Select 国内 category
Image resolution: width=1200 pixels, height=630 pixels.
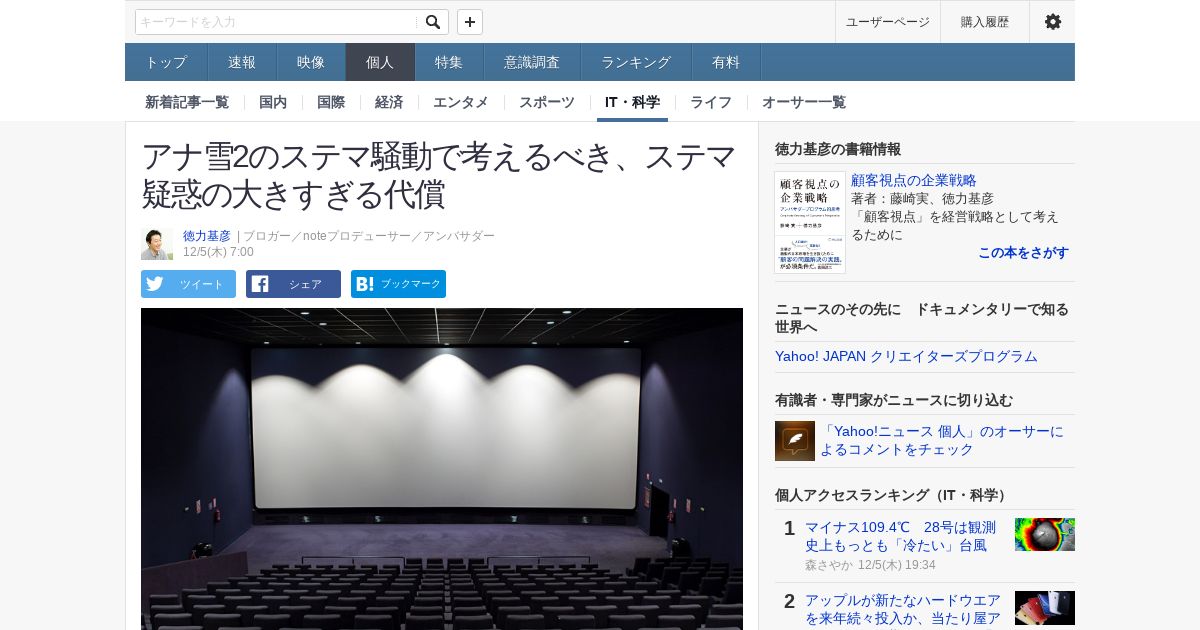(x=273, y=102)
